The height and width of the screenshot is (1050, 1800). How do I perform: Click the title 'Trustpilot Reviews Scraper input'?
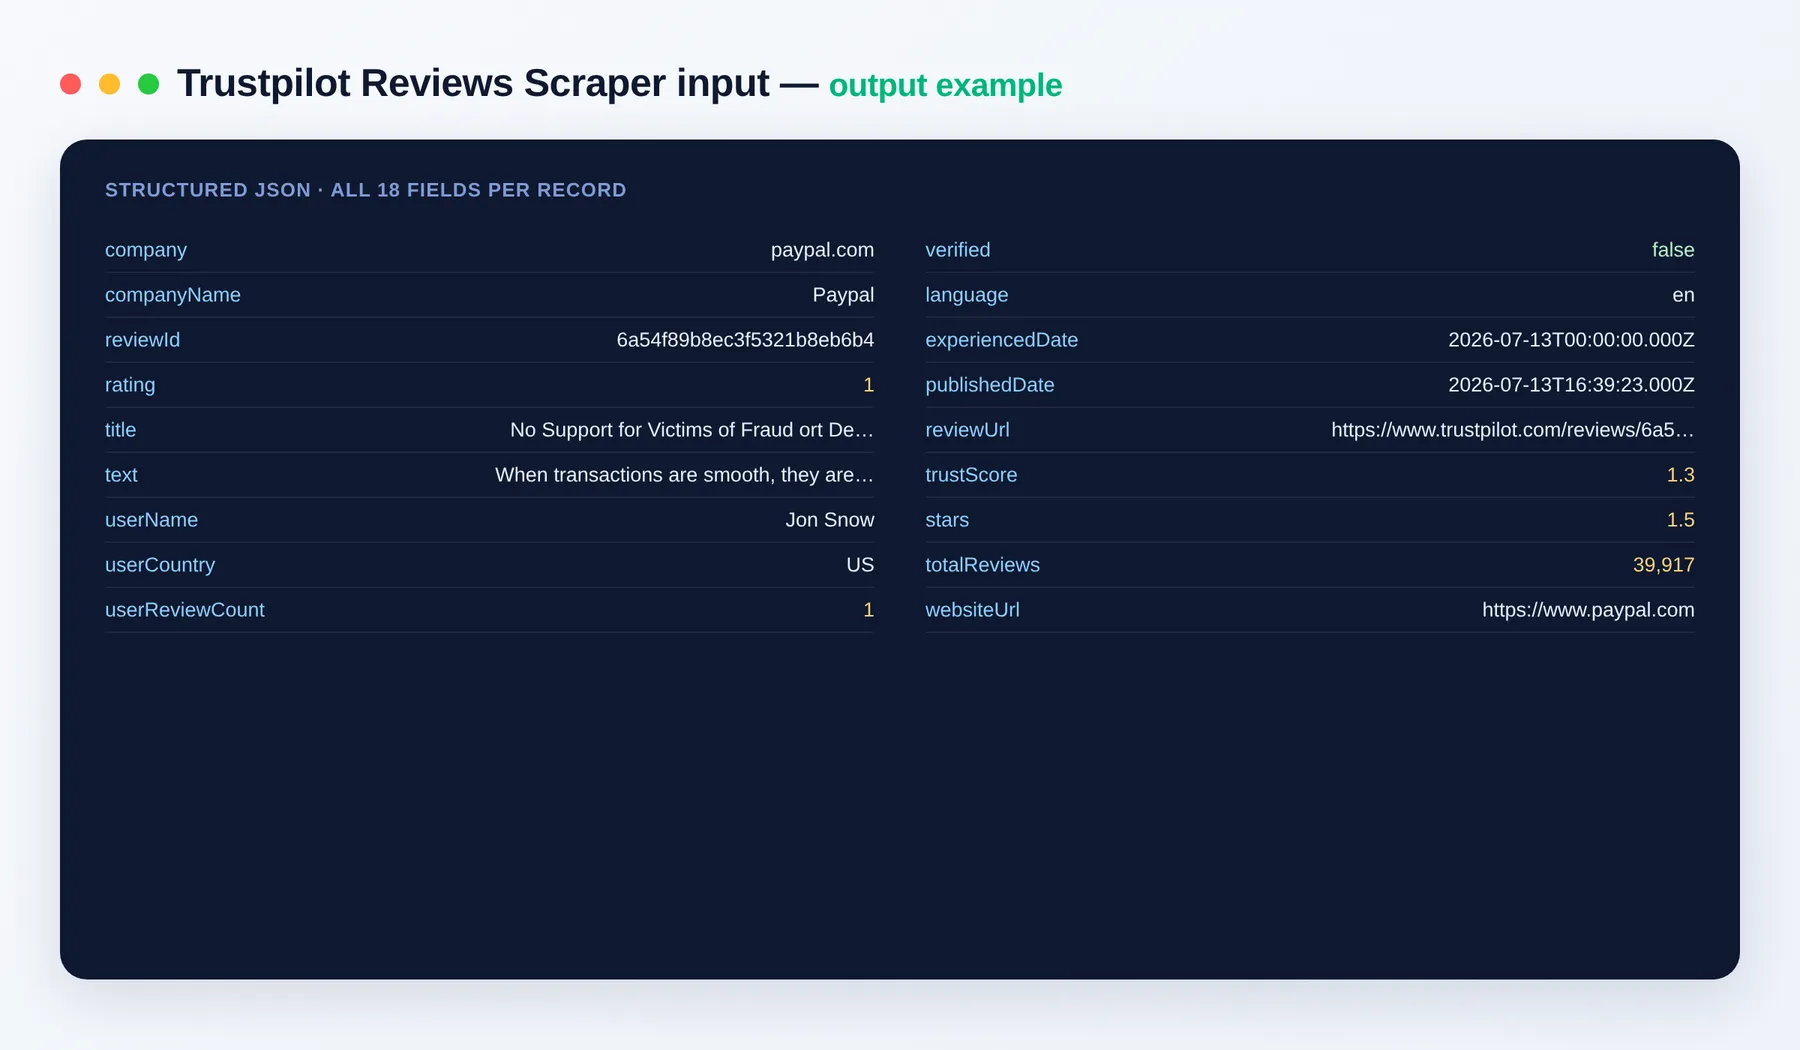coord(473,84)
